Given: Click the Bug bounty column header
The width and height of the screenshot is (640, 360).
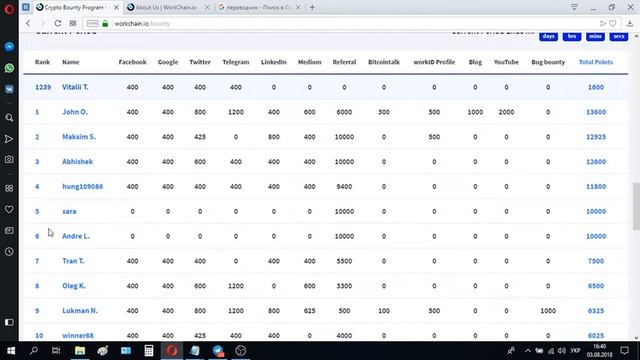Looking at the screenshot, I should tap(548, 62).
